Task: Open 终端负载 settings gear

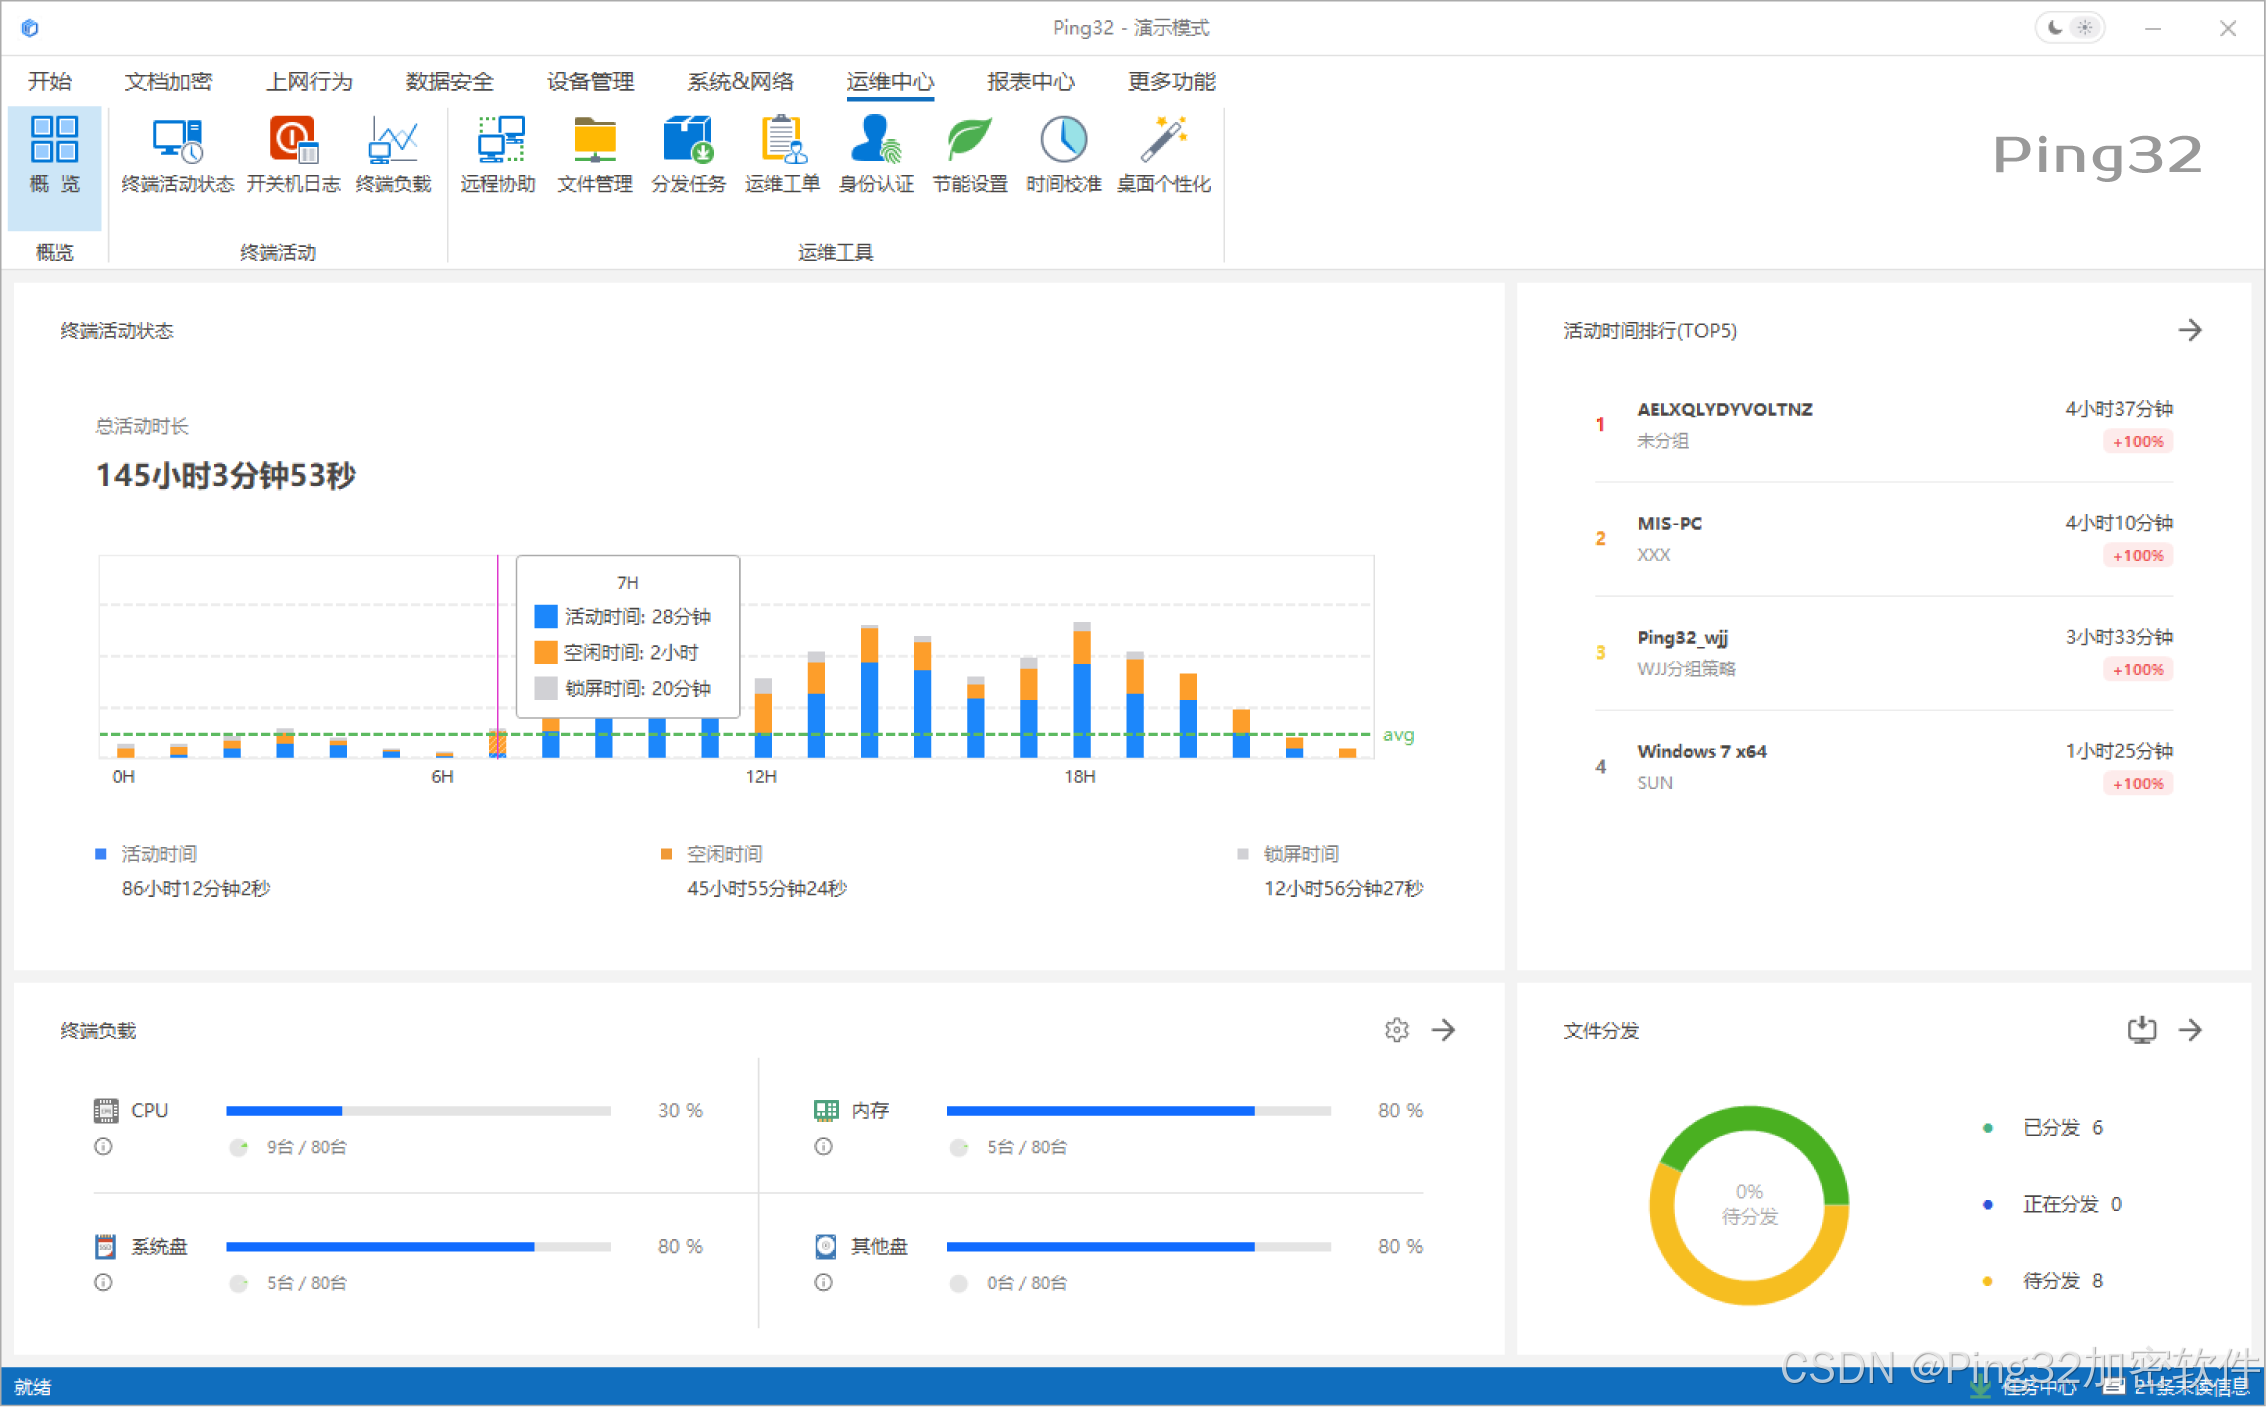Action: tap(1397, 1030)
